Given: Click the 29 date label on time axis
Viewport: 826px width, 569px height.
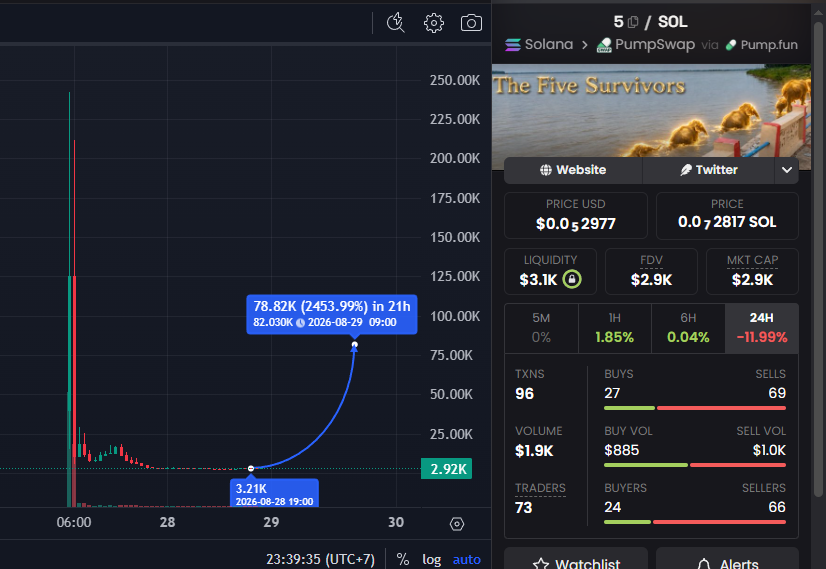Looking at the screenshot, I should [271, 522].
